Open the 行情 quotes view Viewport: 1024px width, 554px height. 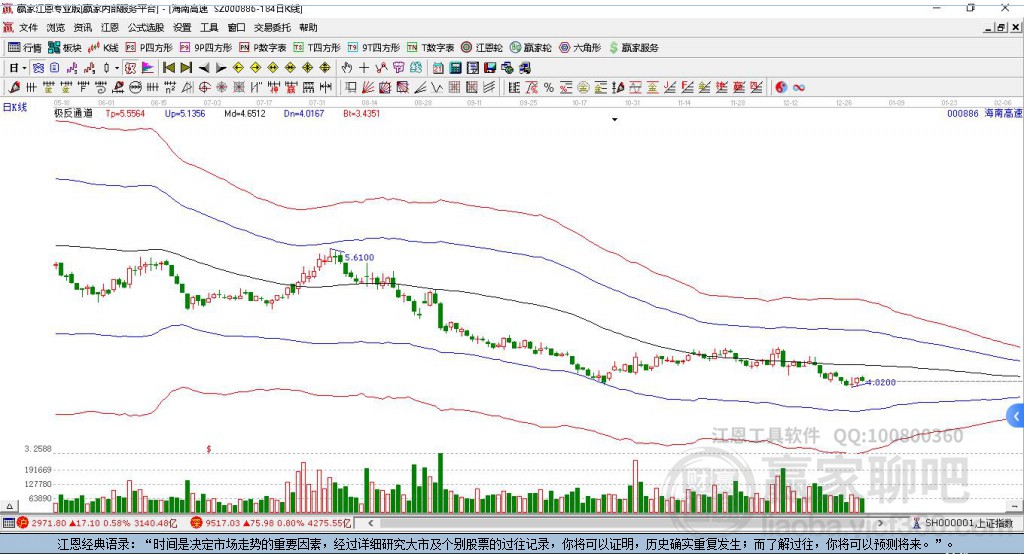pos(24,48)
